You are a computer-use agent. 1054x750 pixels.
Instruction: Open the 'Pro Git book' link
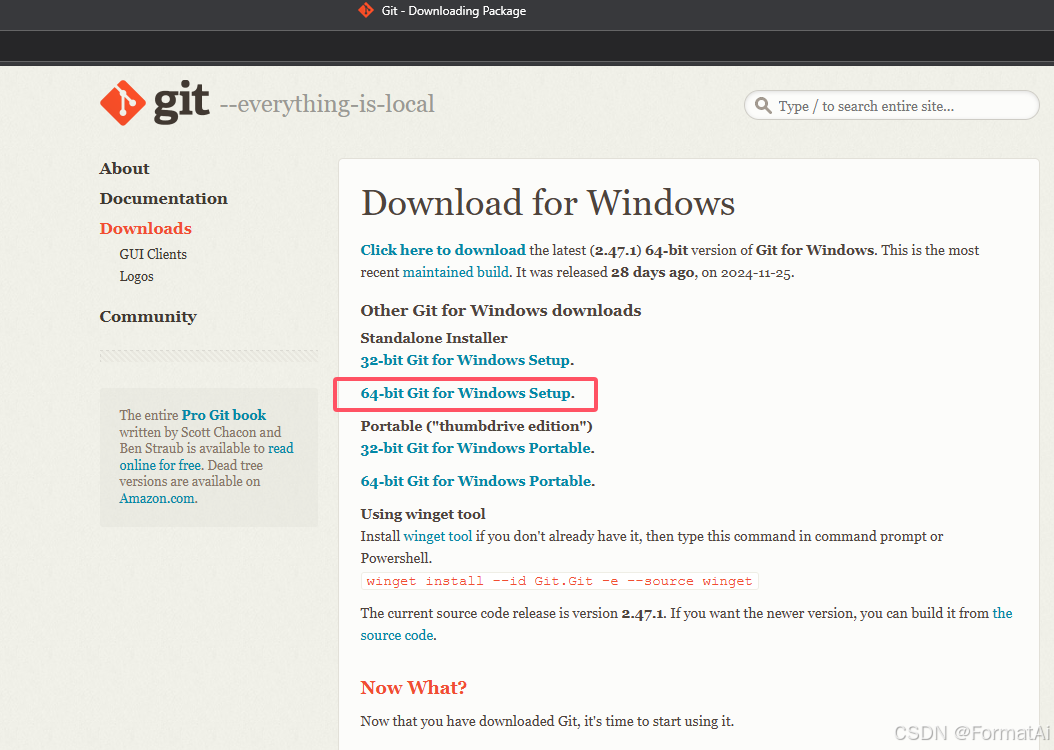tap(224, 415)
